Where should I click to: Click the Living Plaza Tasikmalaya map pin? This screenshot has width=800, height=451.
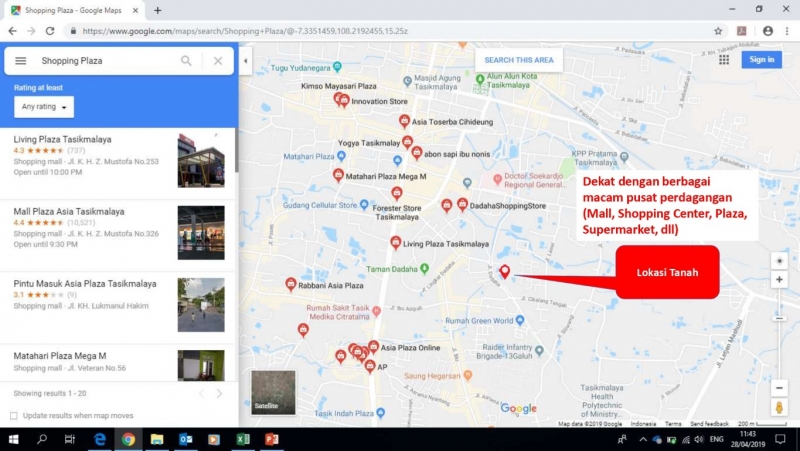(395, 242)
